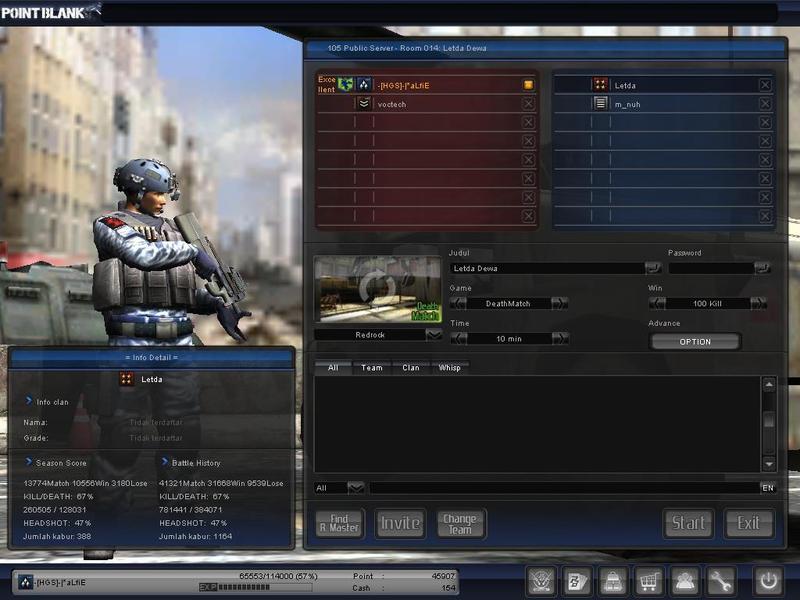Image resolution: width=800 pixels, height=600 pixels.
Task: Select previous Game mode with left arrow
Action: (458, 304)
